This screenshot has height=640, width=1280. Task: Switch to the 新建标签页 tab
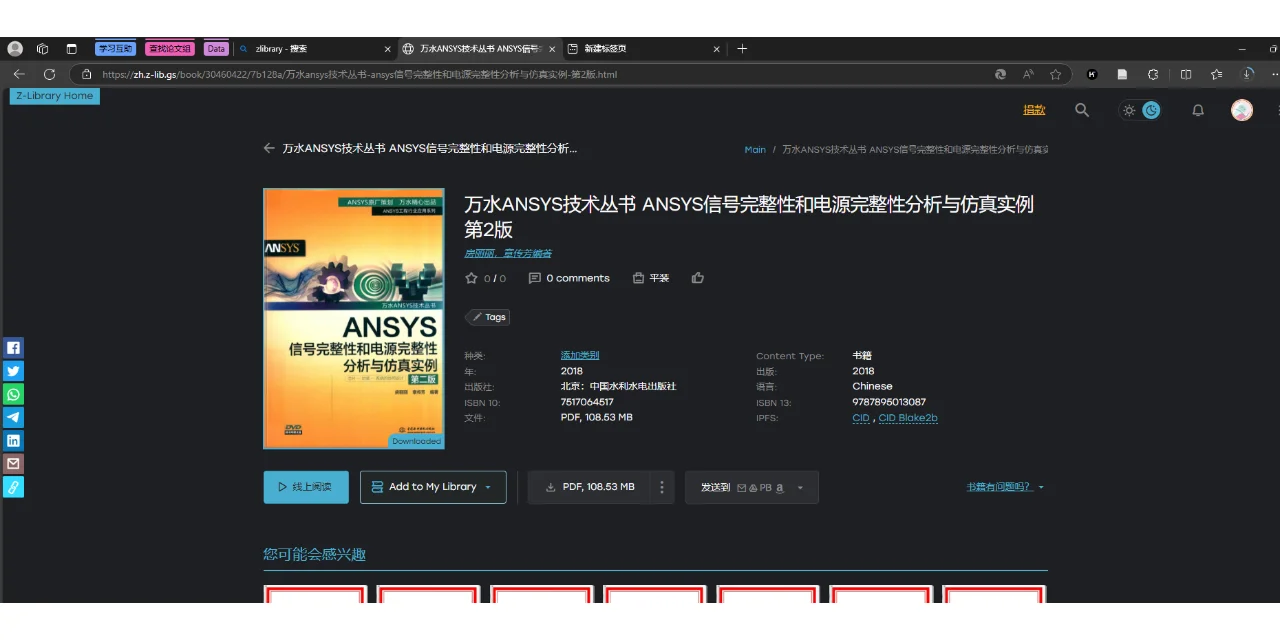click(642, 48)
